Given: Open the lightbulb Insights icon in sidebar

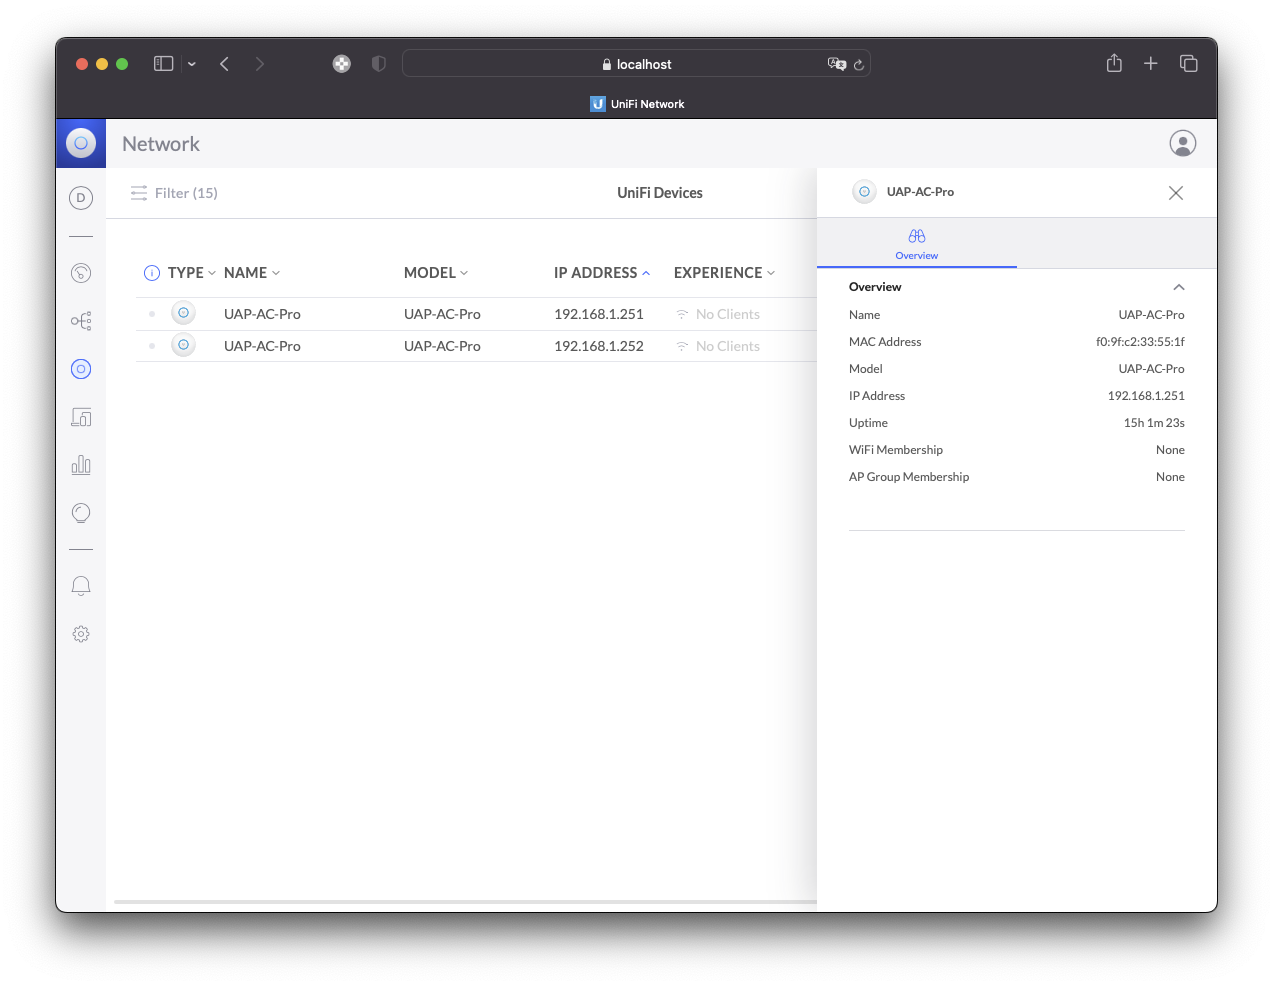Looking at the screenshot, I should coord(81,513).
